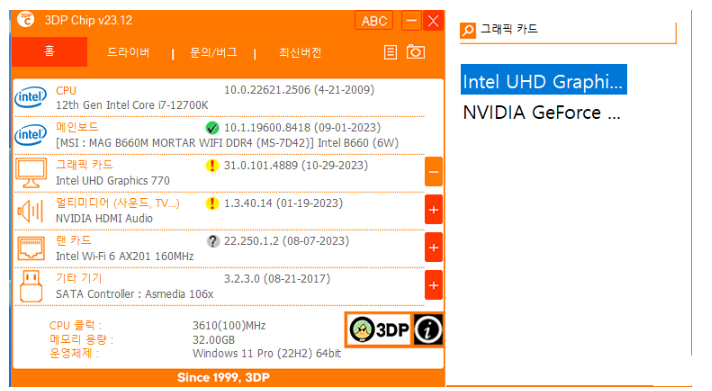Click the monitor icon for 그래픽 카드
Screen dimensions: 712x391
pos(30,173)
